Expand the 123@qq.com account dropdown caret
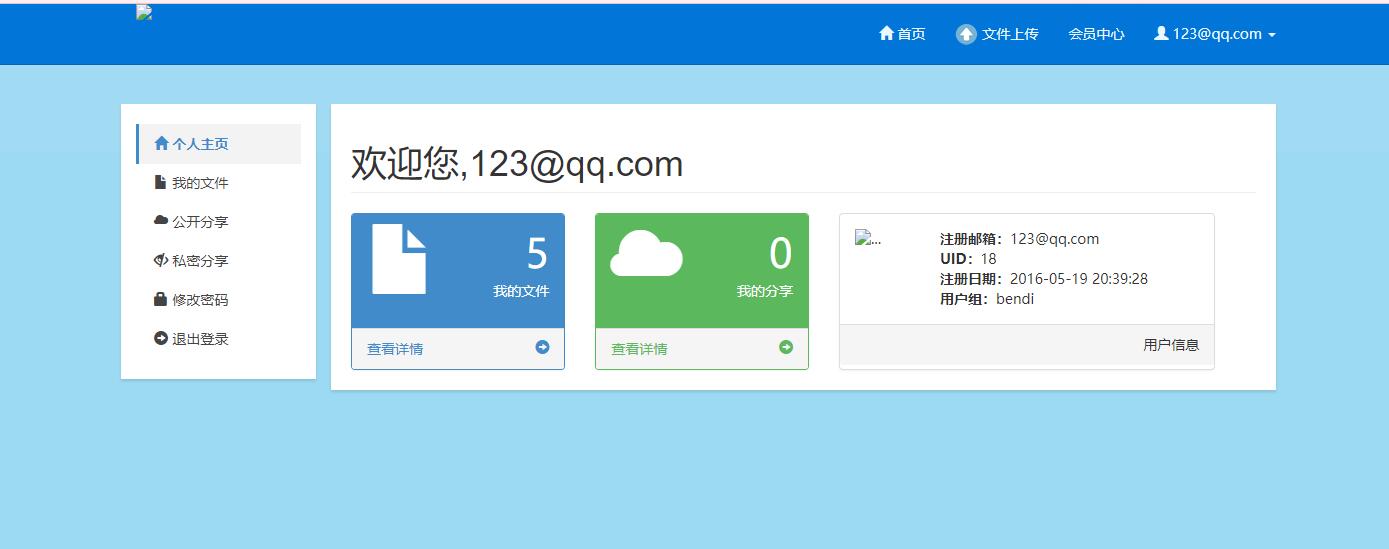The height and width of the screenshot is (549, 1389). (x=1272, y=35)
